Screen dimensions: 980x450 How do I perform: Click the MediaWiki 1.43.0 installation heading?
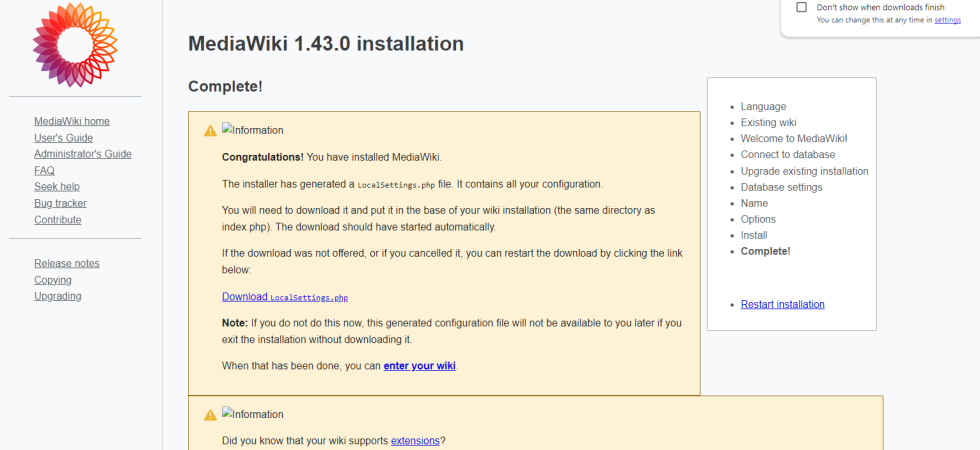(x=326, y=44)
